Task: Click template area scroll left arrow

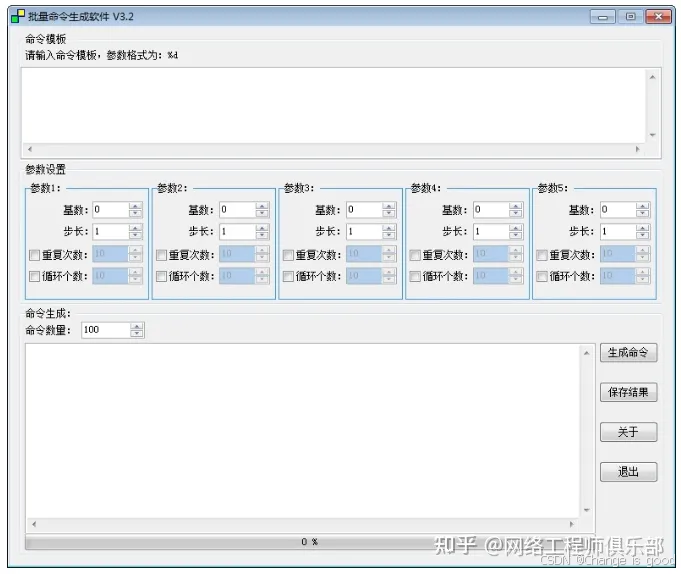Action: [x=30, y=149]
